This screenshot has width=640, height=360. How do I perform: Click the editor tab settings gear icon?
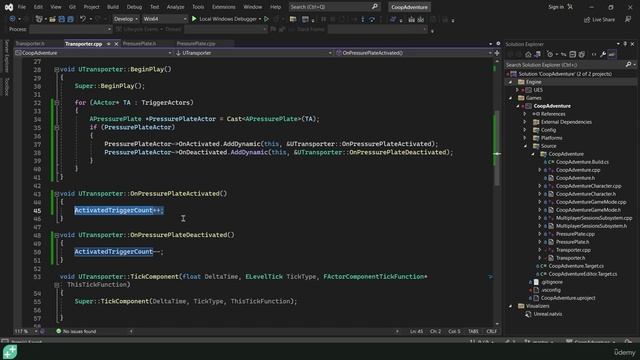(x=498, y=44)
